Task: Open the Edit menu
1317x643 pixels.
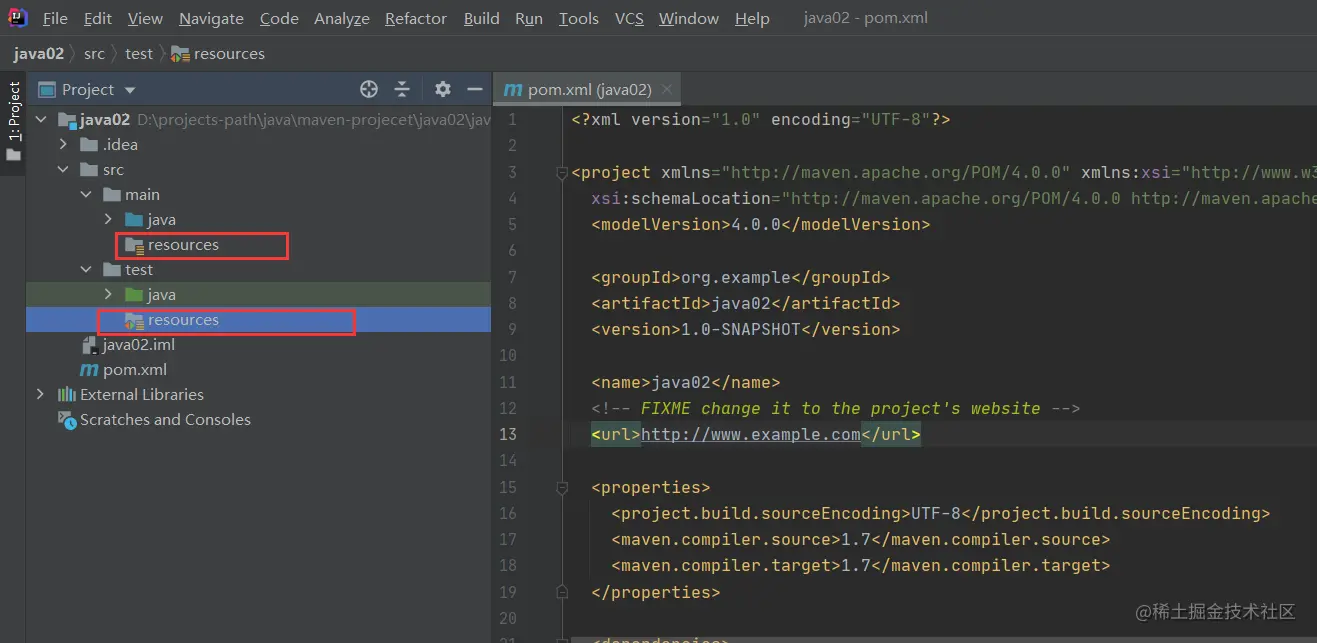Action: (x=98, y=18)
